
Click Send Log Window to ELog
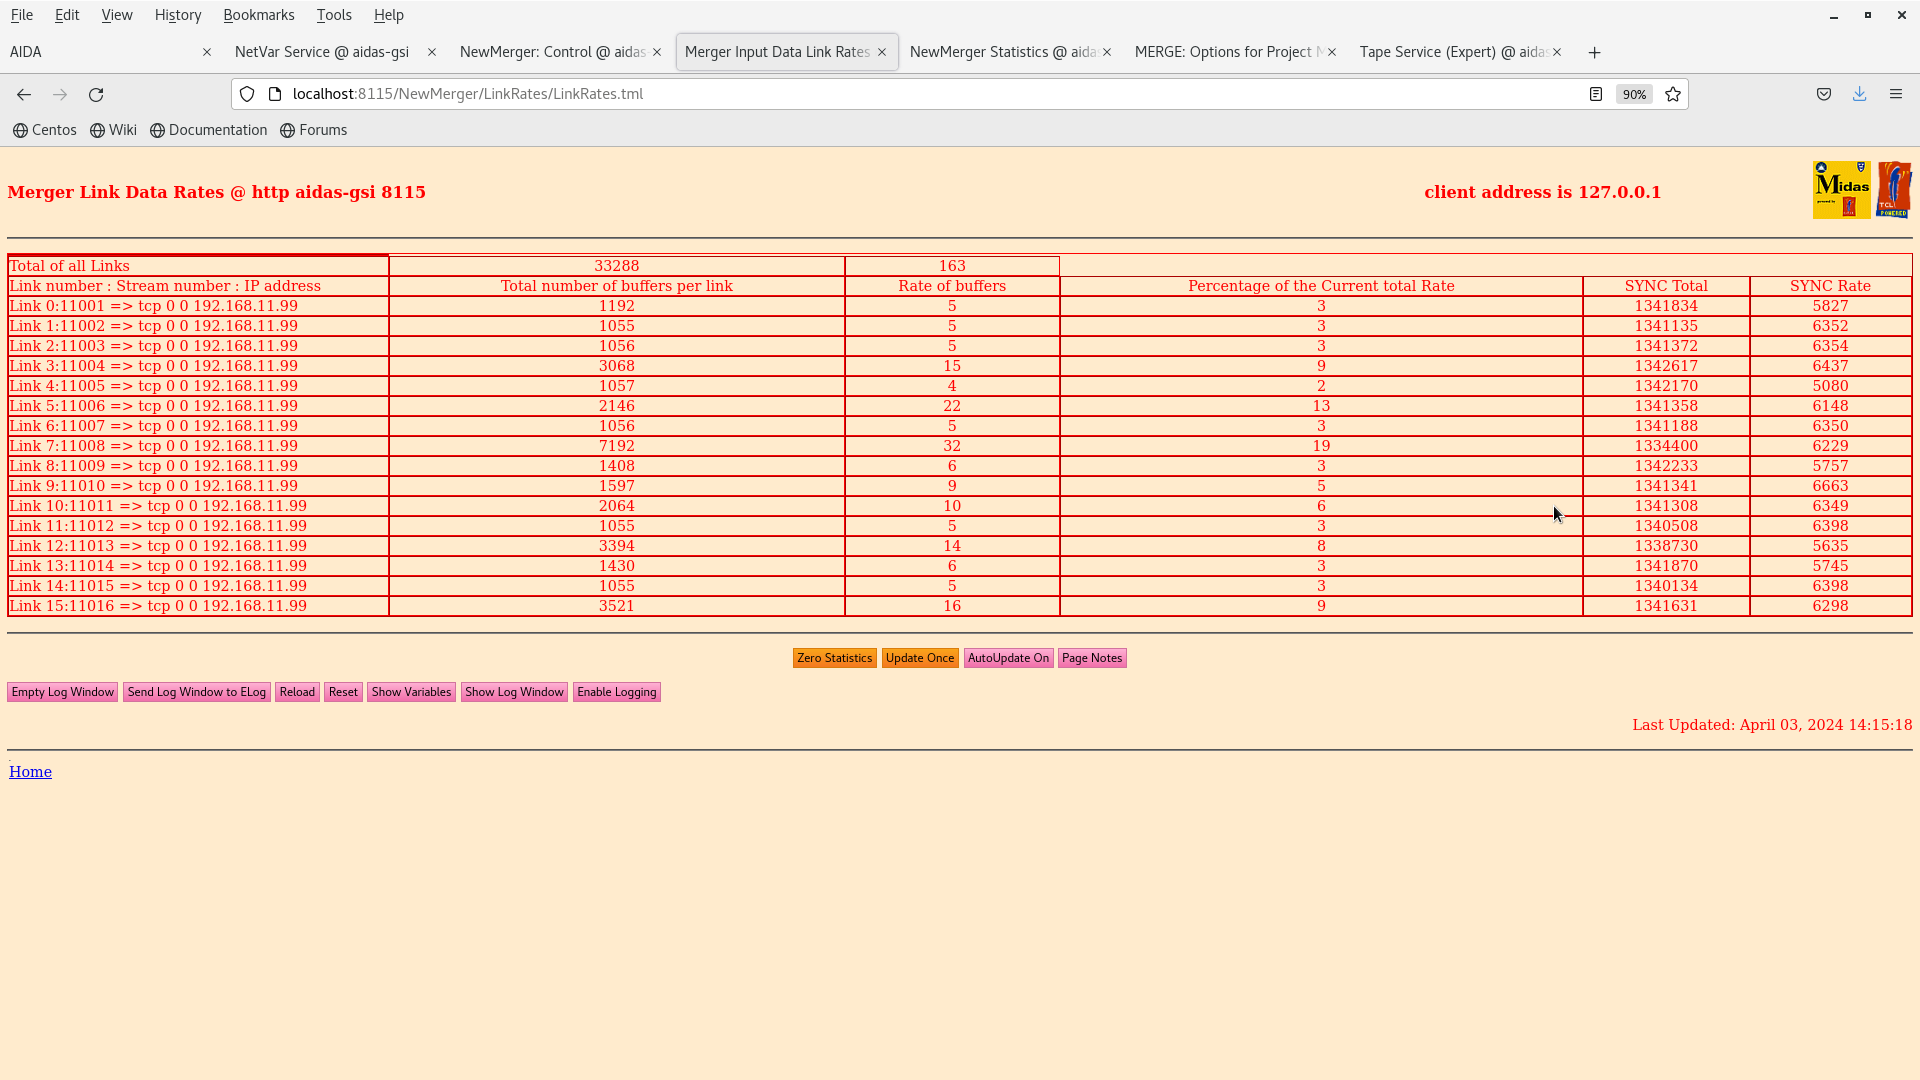click(x=197, y=692)
